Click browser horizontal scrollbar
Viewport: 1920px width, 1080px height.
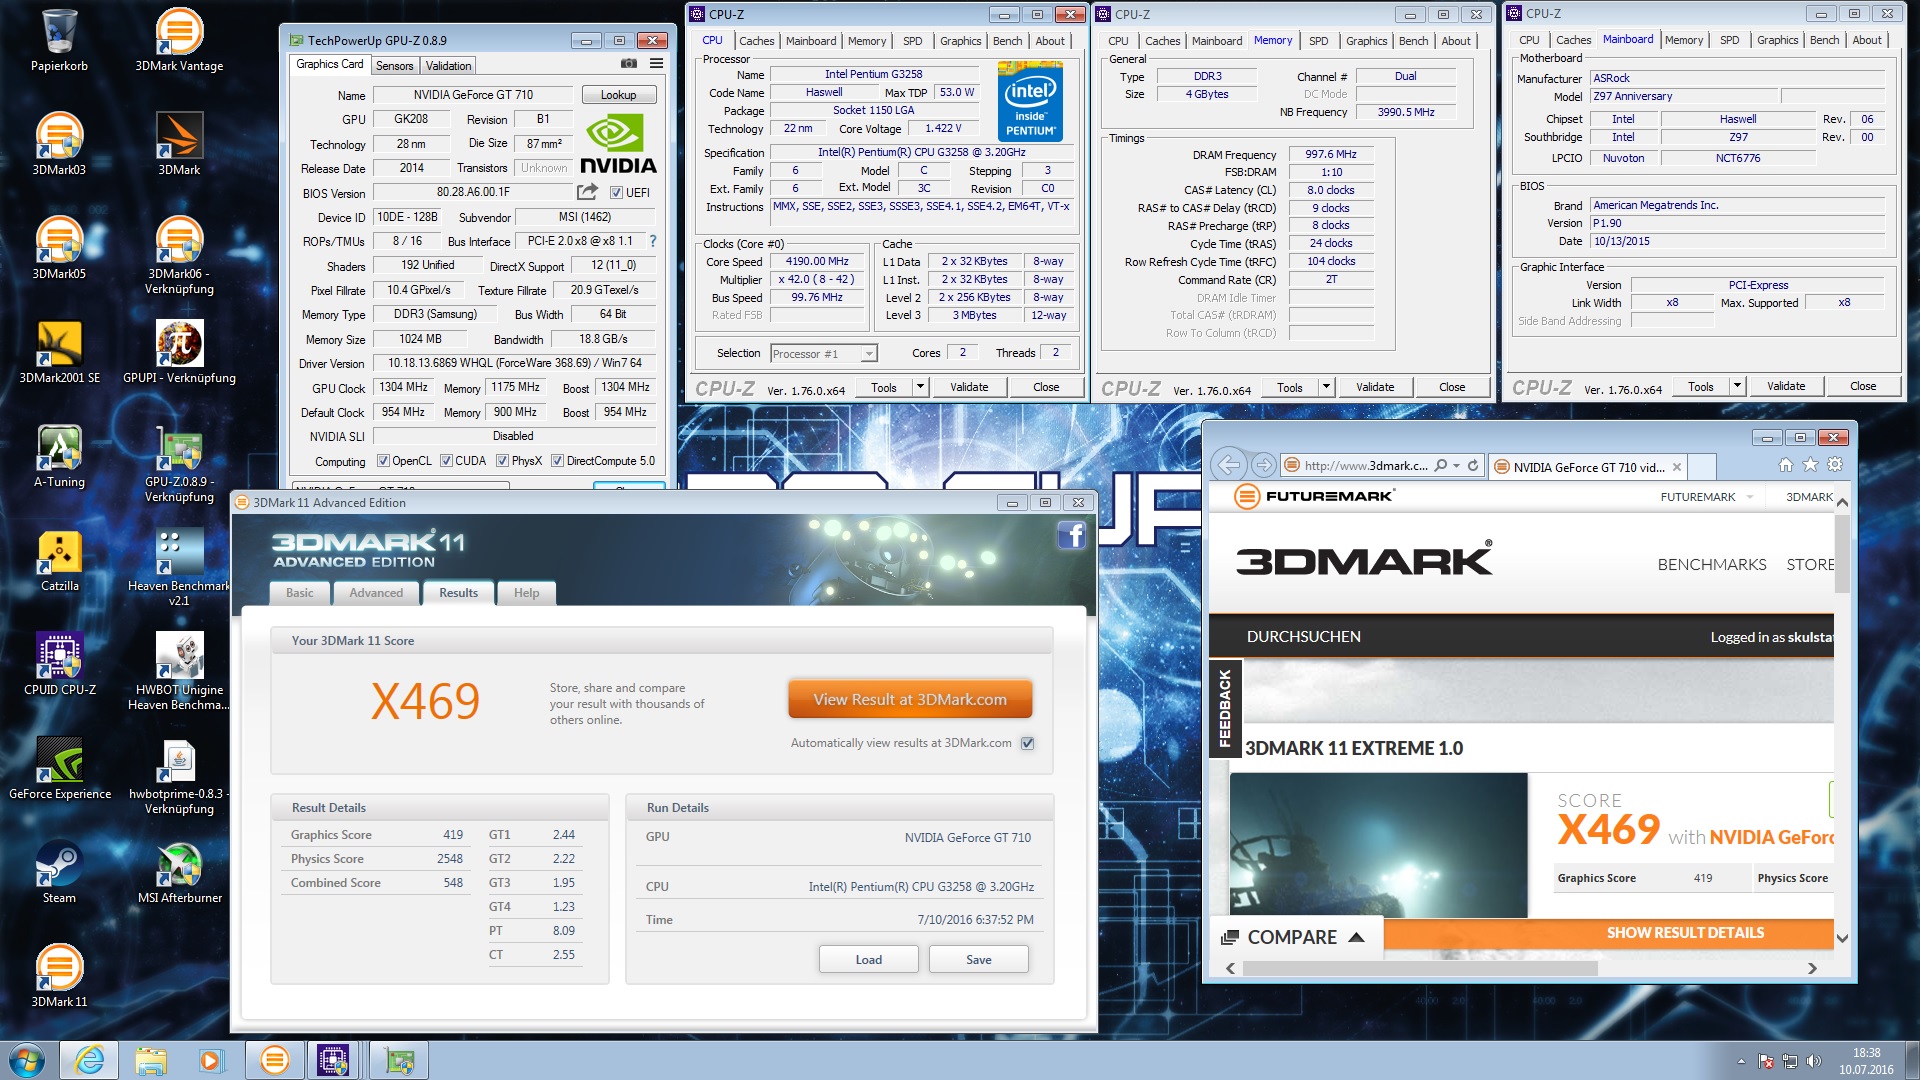pyautogui.click(x=1418, y=968)
